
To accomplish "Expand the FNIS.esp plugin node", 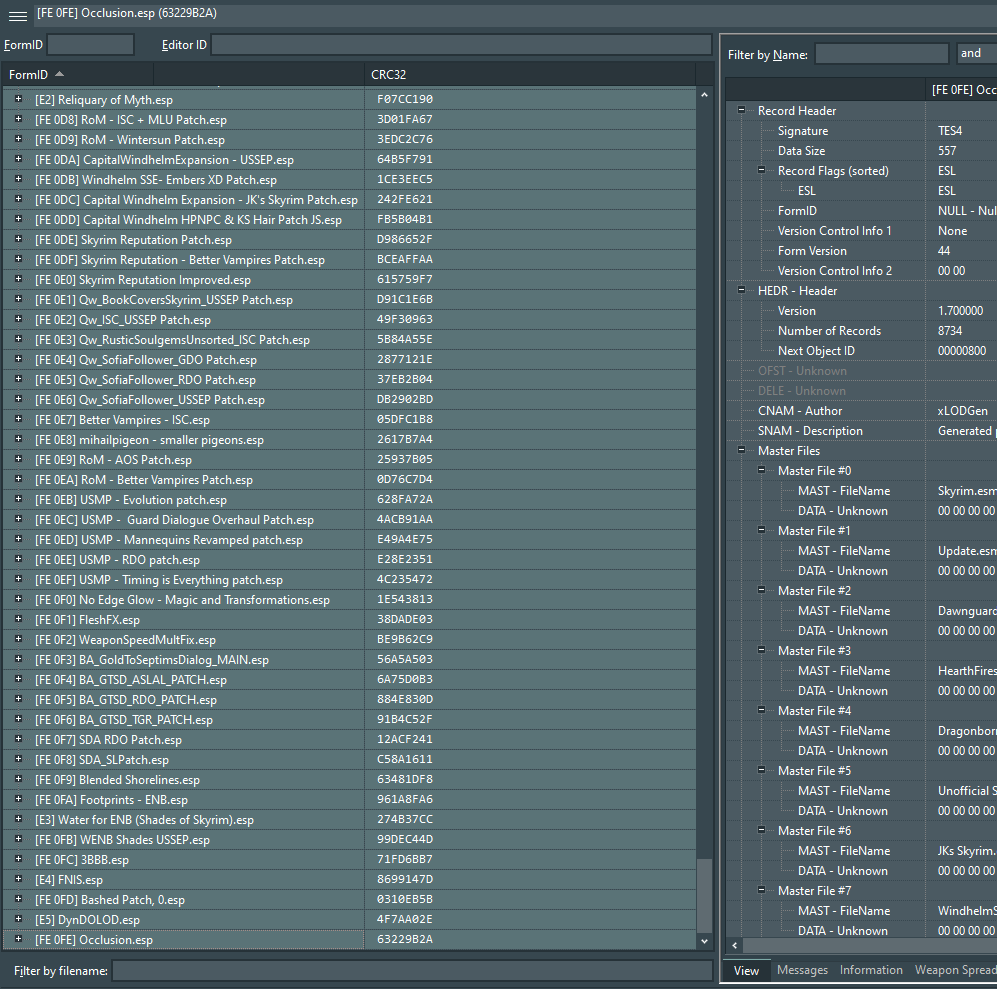I will [x=18, y=879].
